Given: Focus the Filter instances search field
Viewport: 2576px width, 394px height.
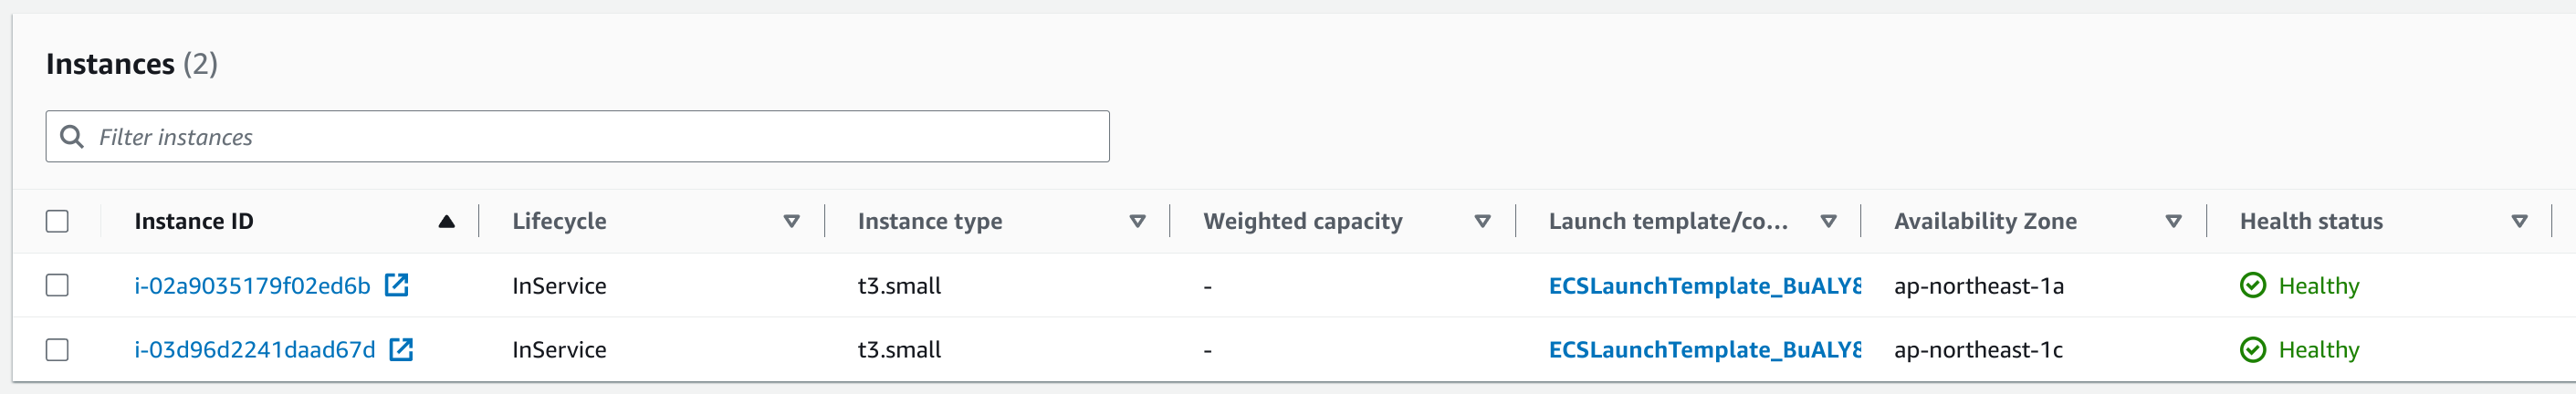Looking at the screenshot, I should [x=577, y=136].
